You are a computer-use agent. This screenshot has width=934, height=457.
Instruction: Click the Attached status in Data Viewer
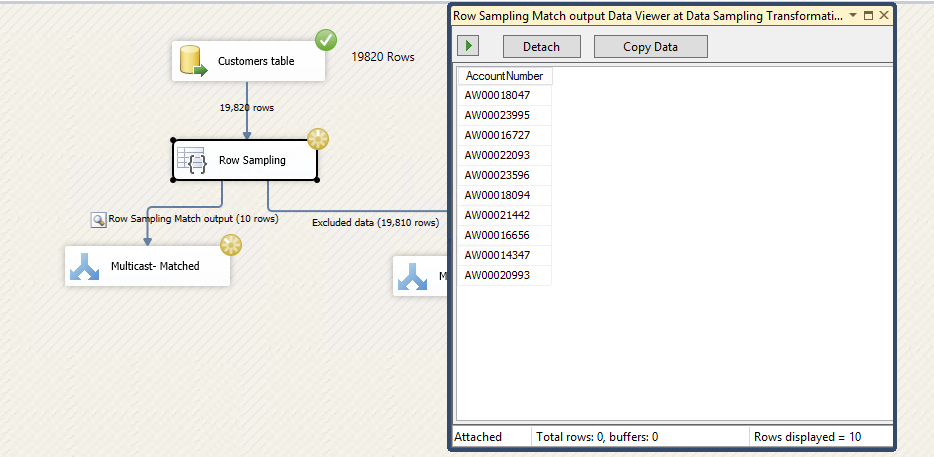[478, 437]
